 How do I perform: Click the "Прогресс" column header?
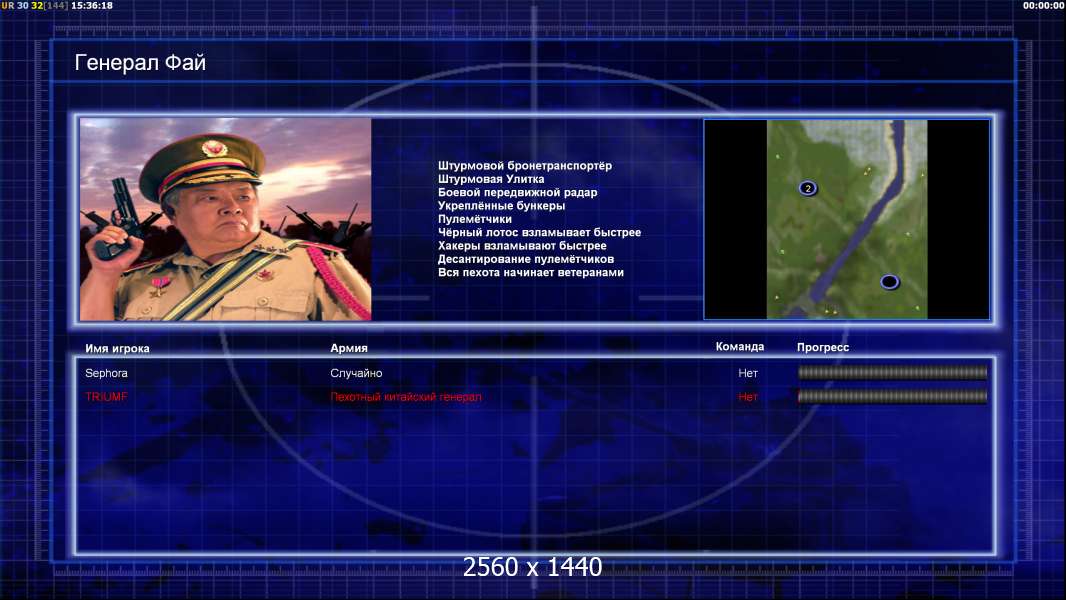823,347
